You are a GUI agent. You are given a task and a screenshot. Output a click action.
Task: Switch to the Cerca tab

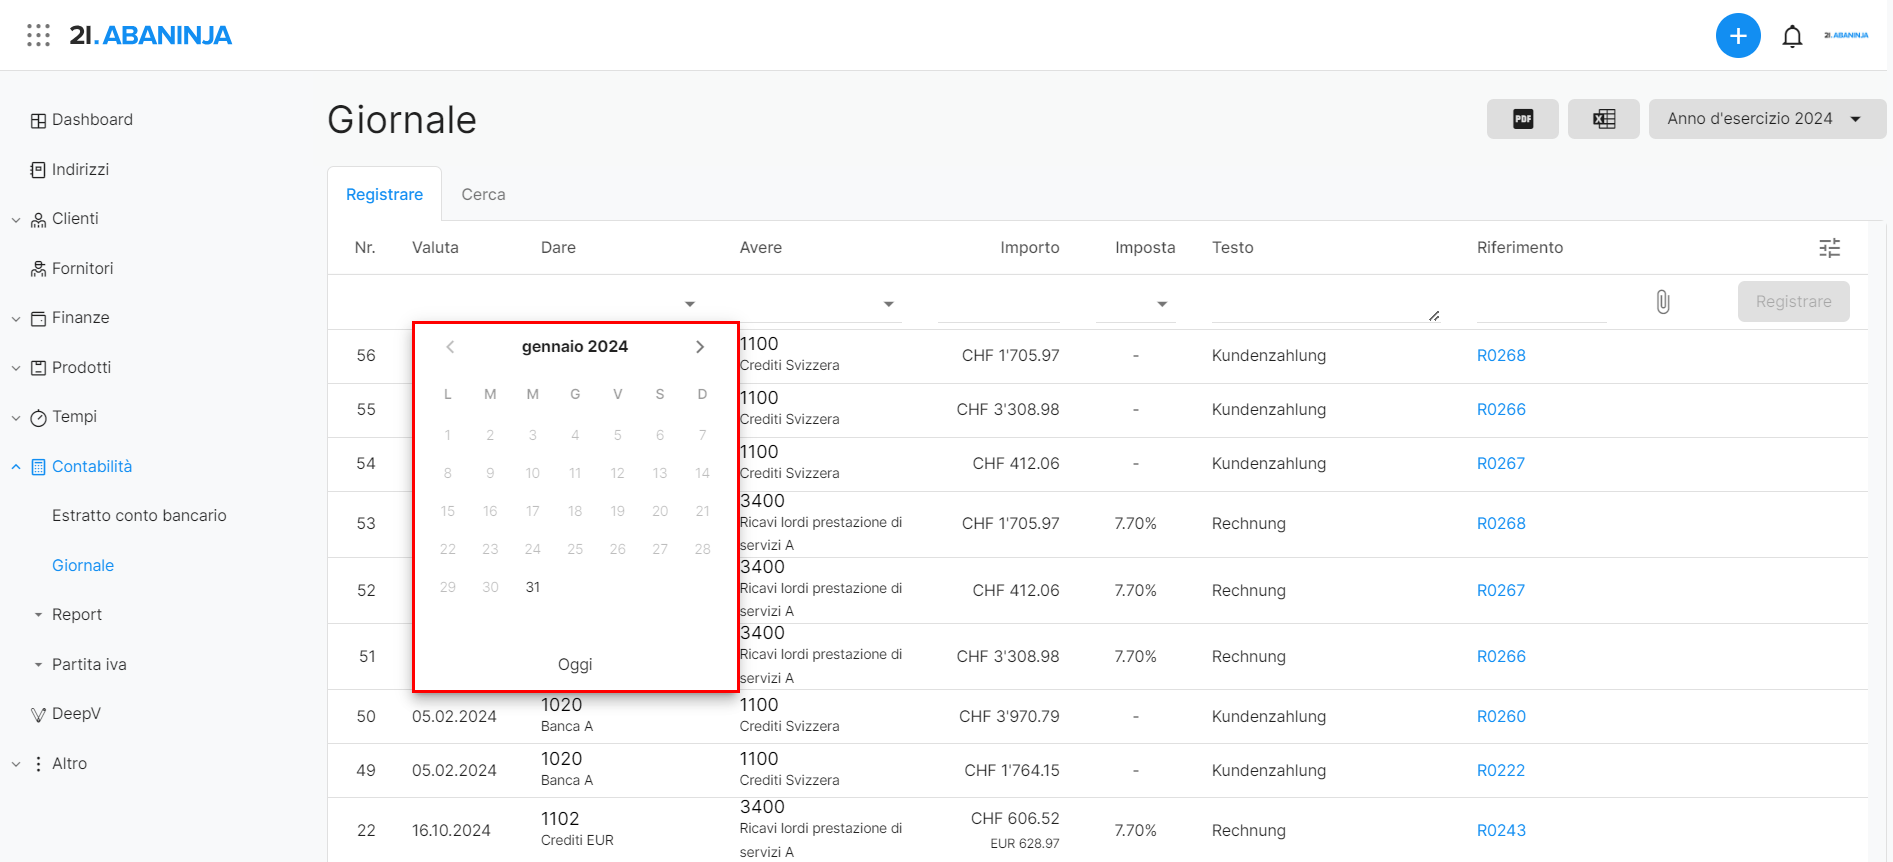point(483,195)
